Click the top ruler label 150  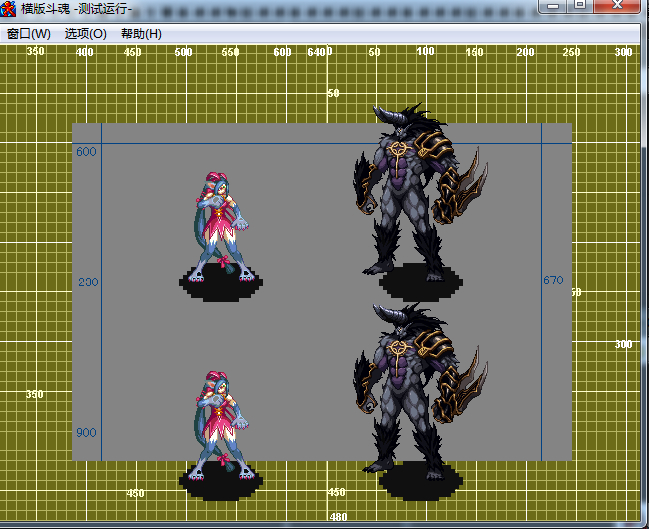pos(474,52)
